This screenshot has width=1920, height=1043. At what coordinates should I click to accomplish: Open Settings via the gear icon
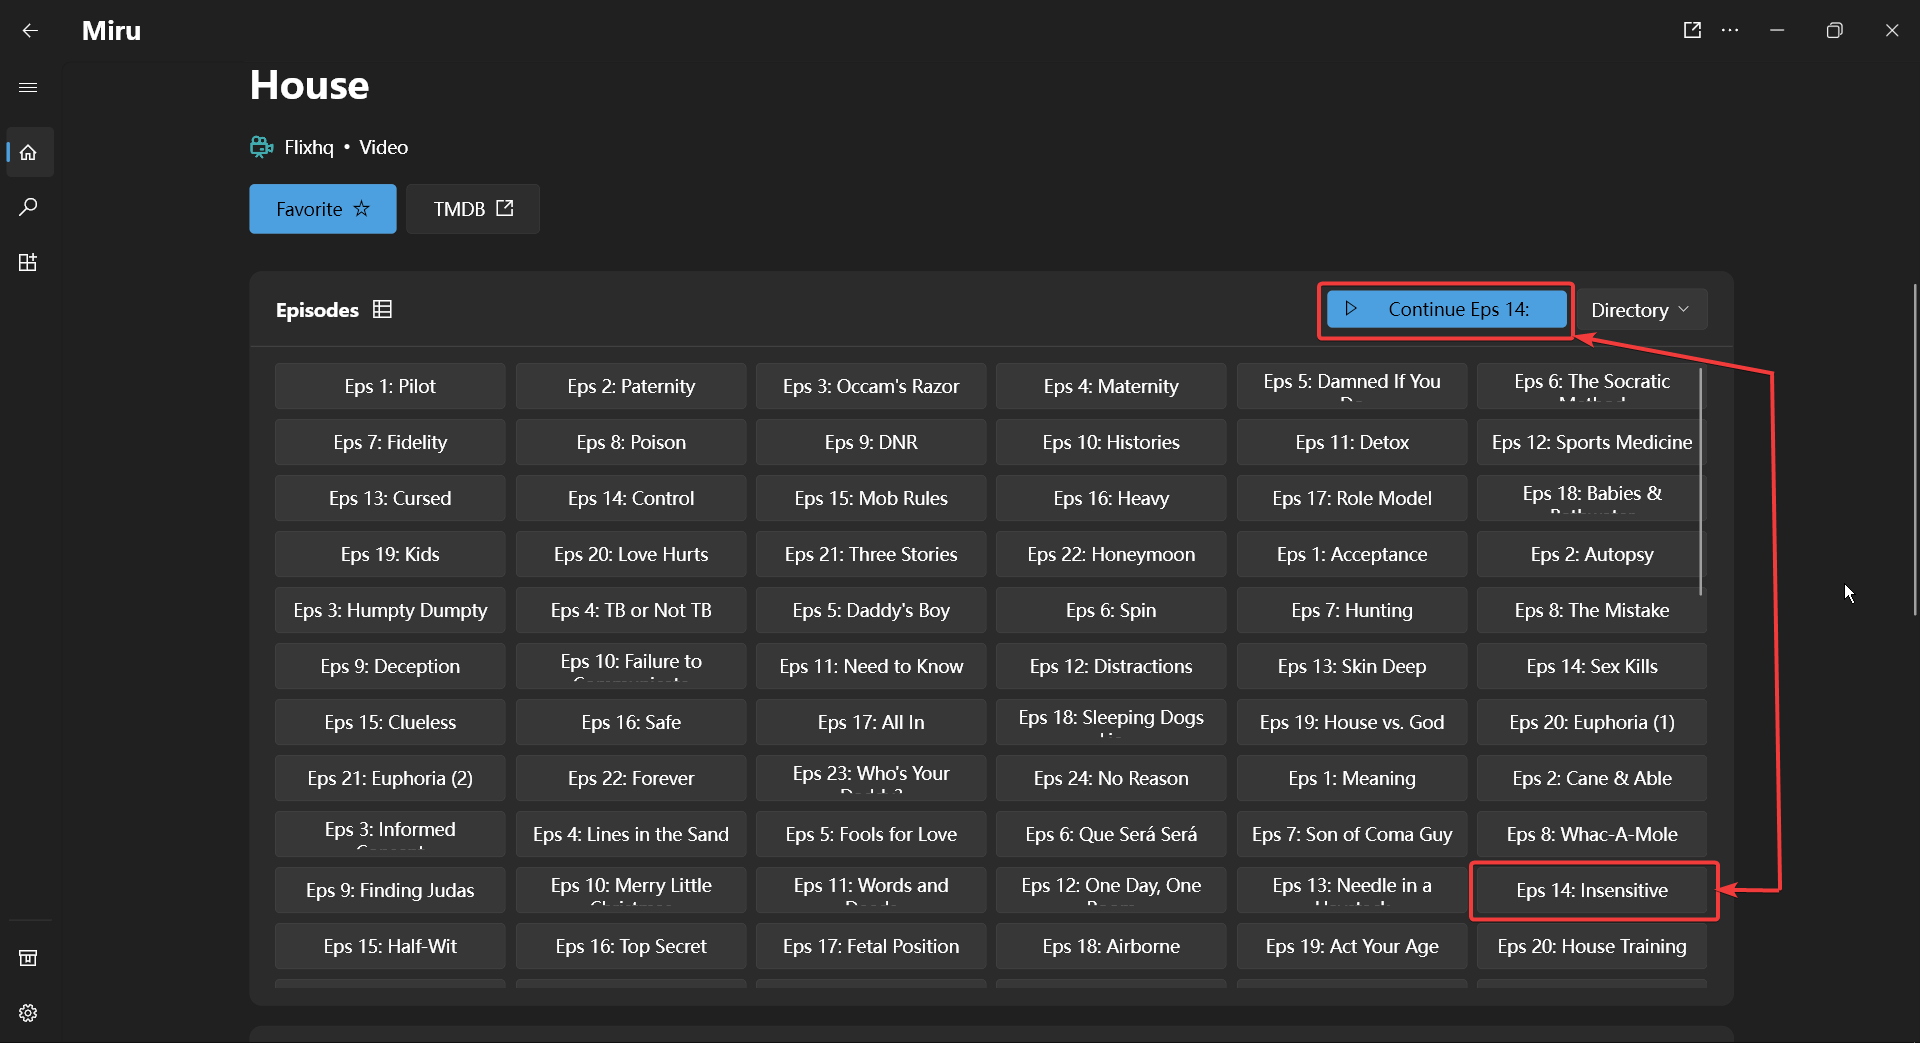(29, 1012)
